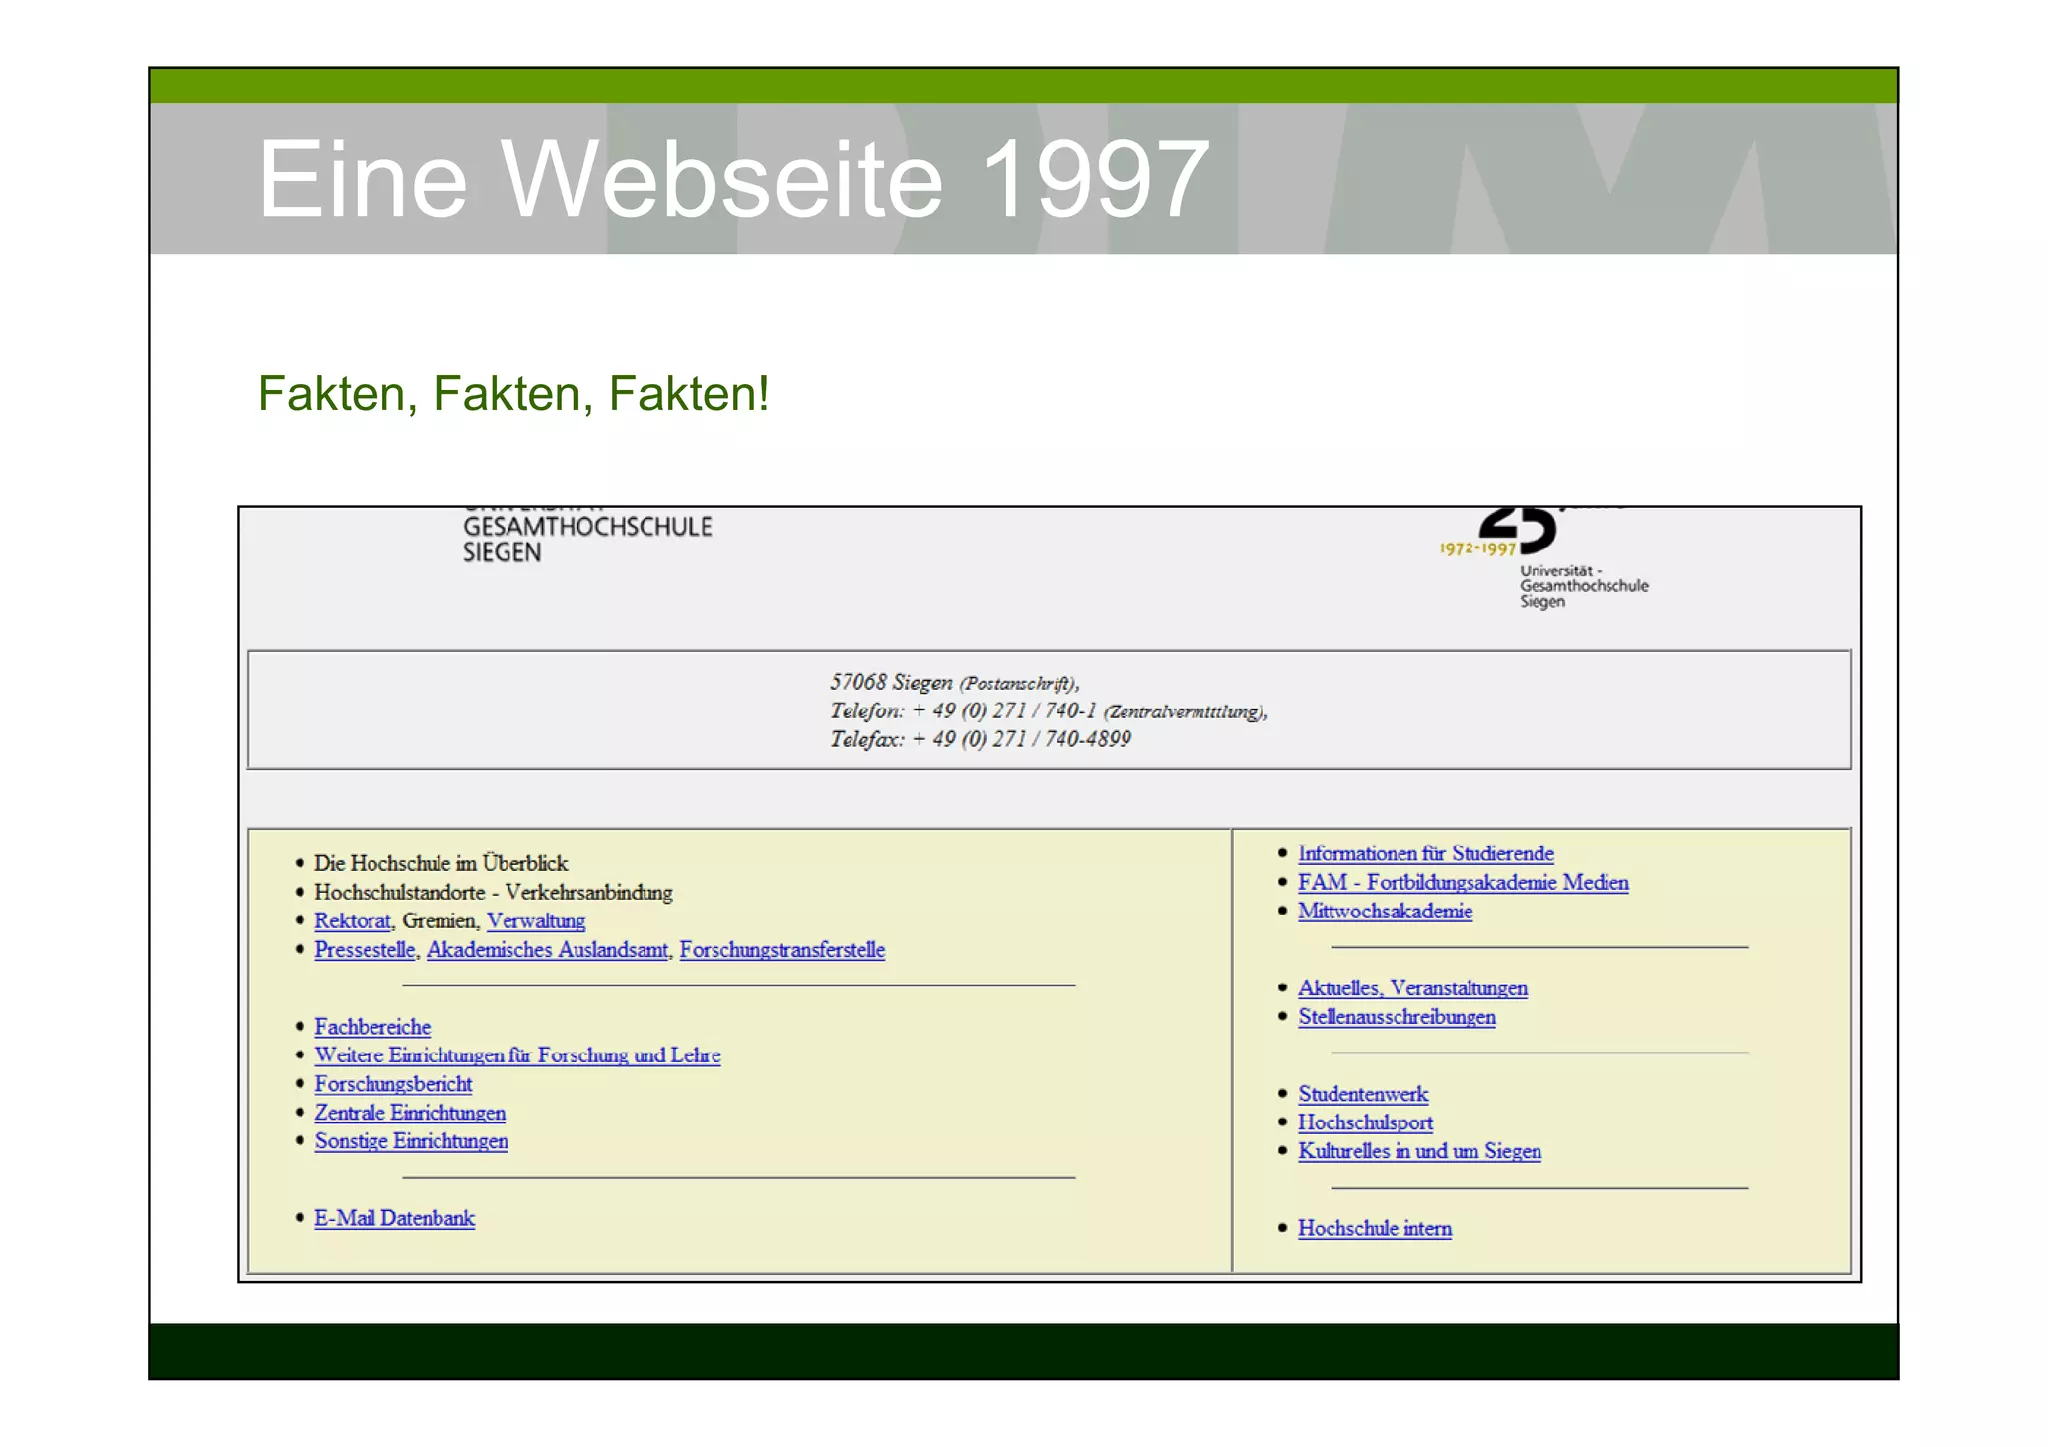Viewport: 2048px width, 1447px height.
Task: Click the 25-year anniversary logo
Action: [x=1544, y=558]
